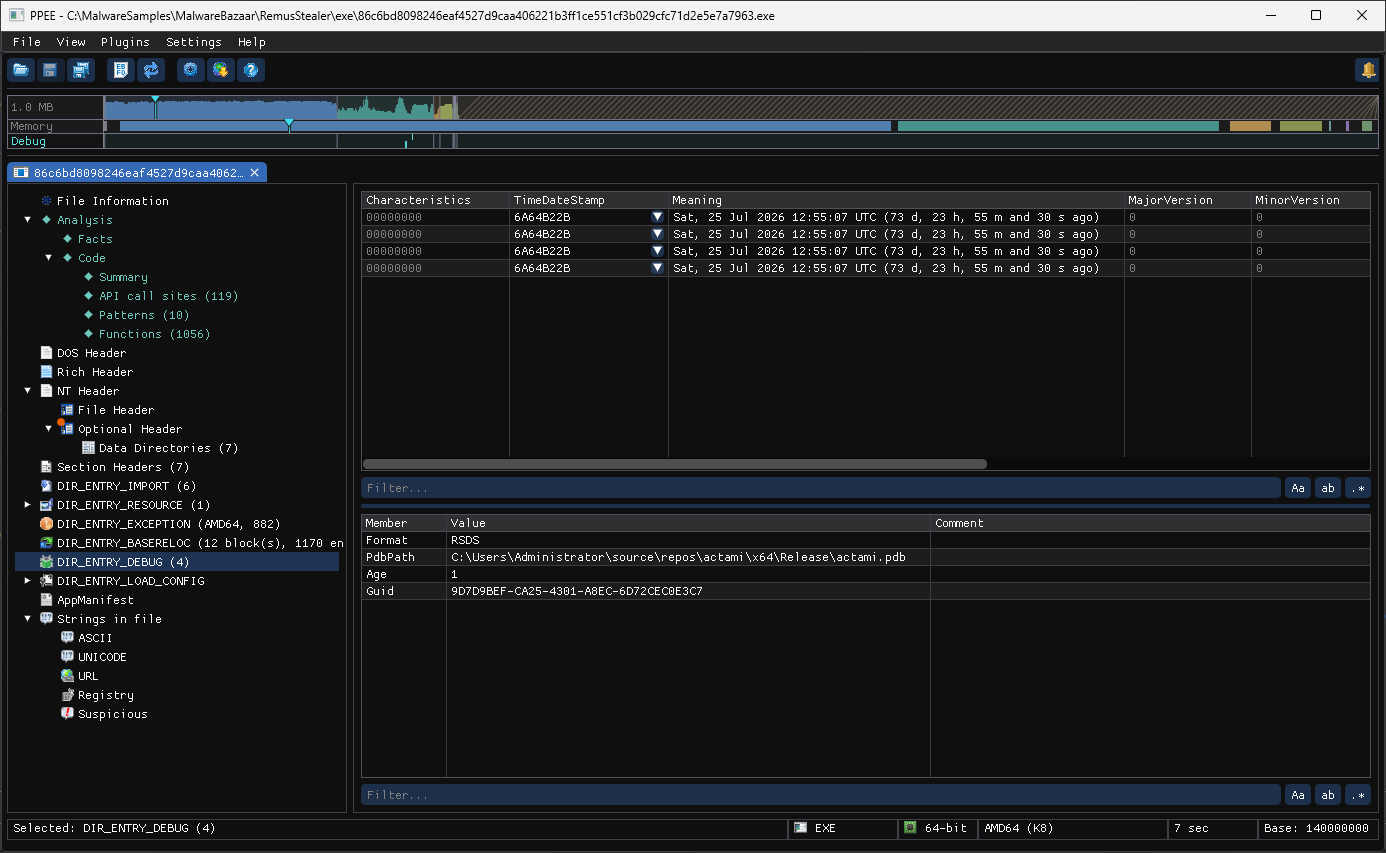Click the open file folder toolbar icon
The height and width of the screenshot is (853, 1386).
[21, 70]
